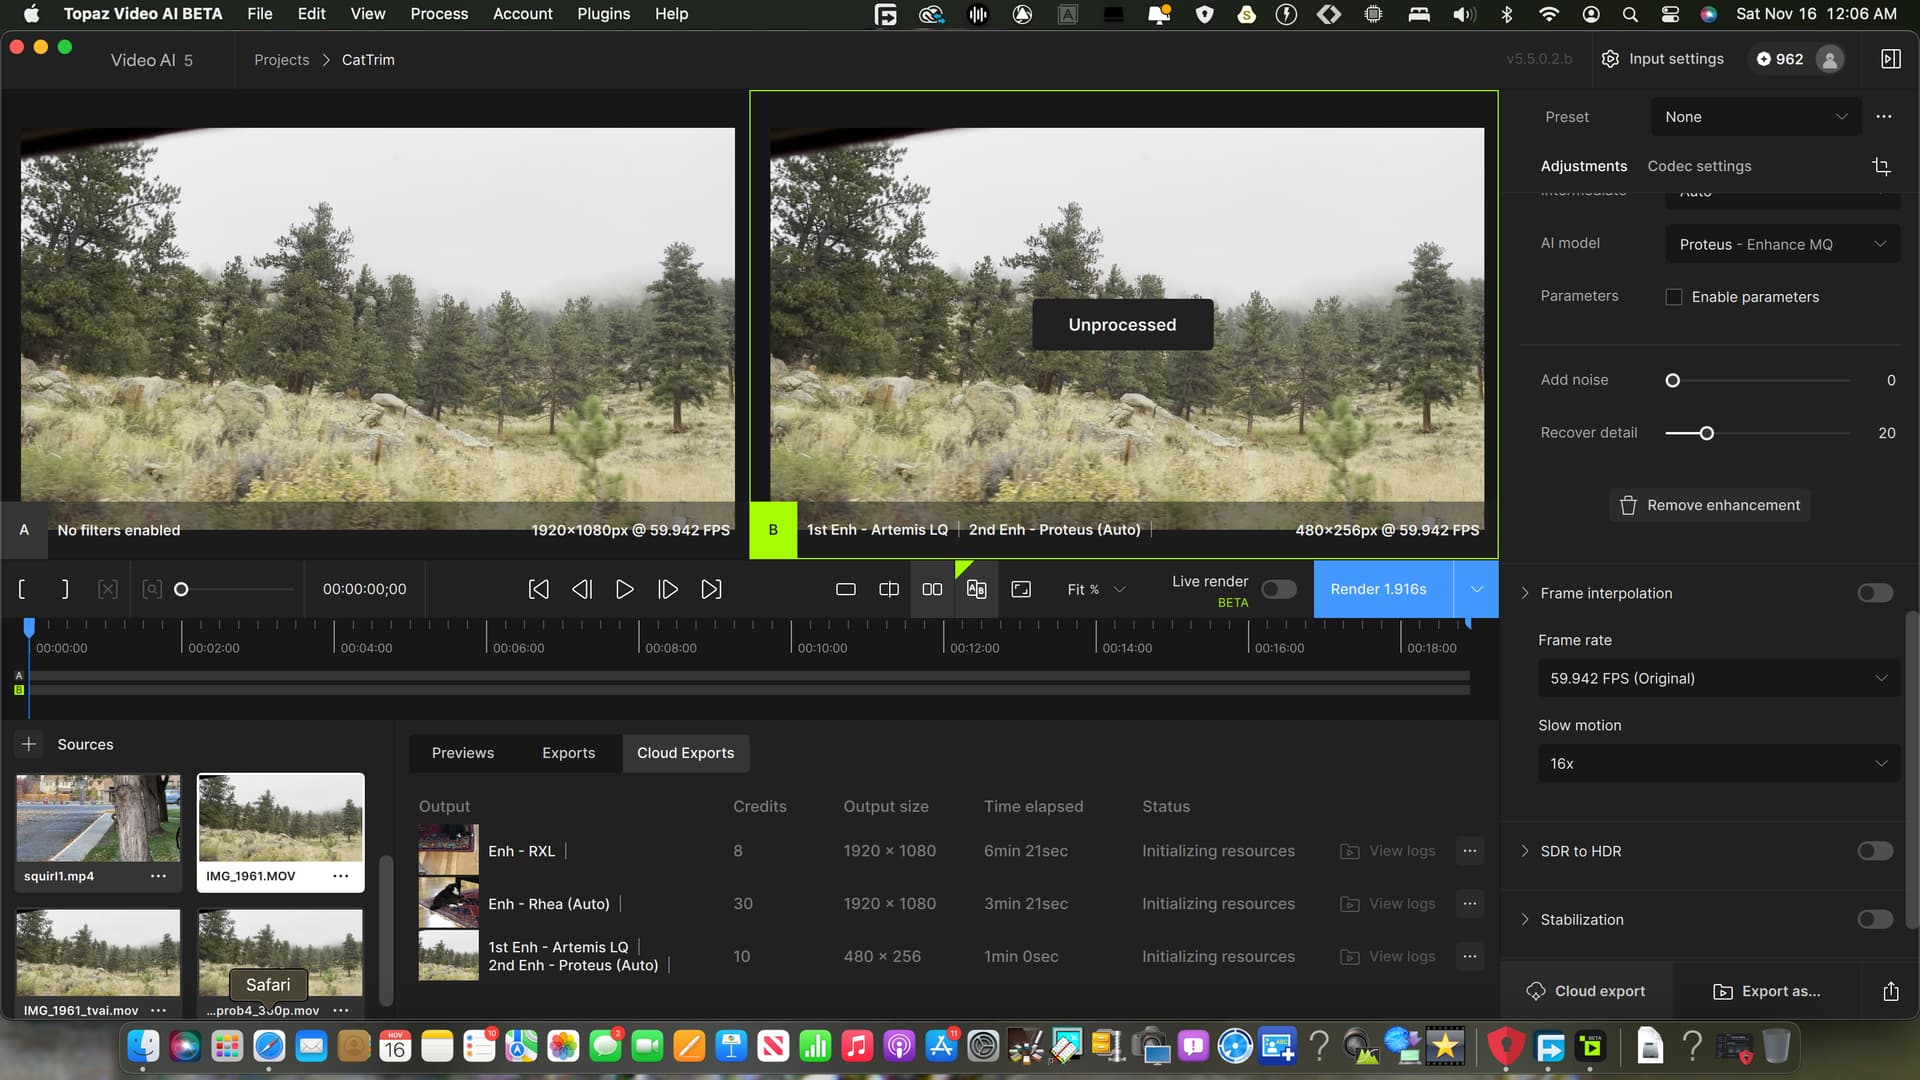This screenshot has width=1920, height=1080.
Task: Check the Enable parameters checkbox
Action: tap(1674, 297)
